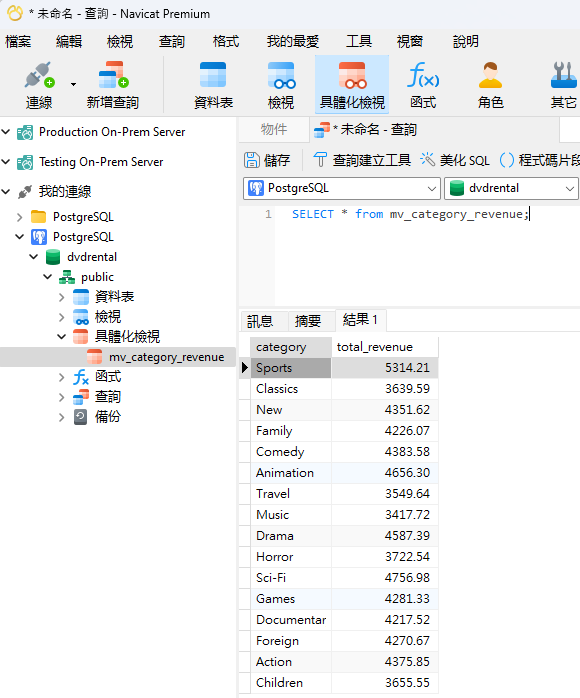Screen dimensions: 580x698
Task: Expand the 查詢 tree node
Action: point(62,397)
